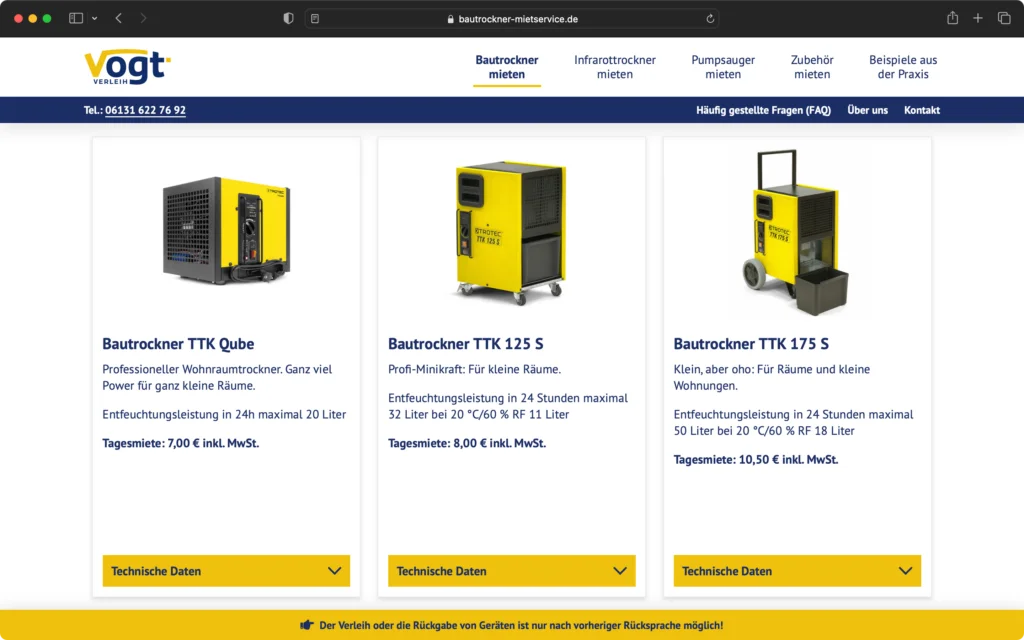Click the TTK Qube product image

226,229
